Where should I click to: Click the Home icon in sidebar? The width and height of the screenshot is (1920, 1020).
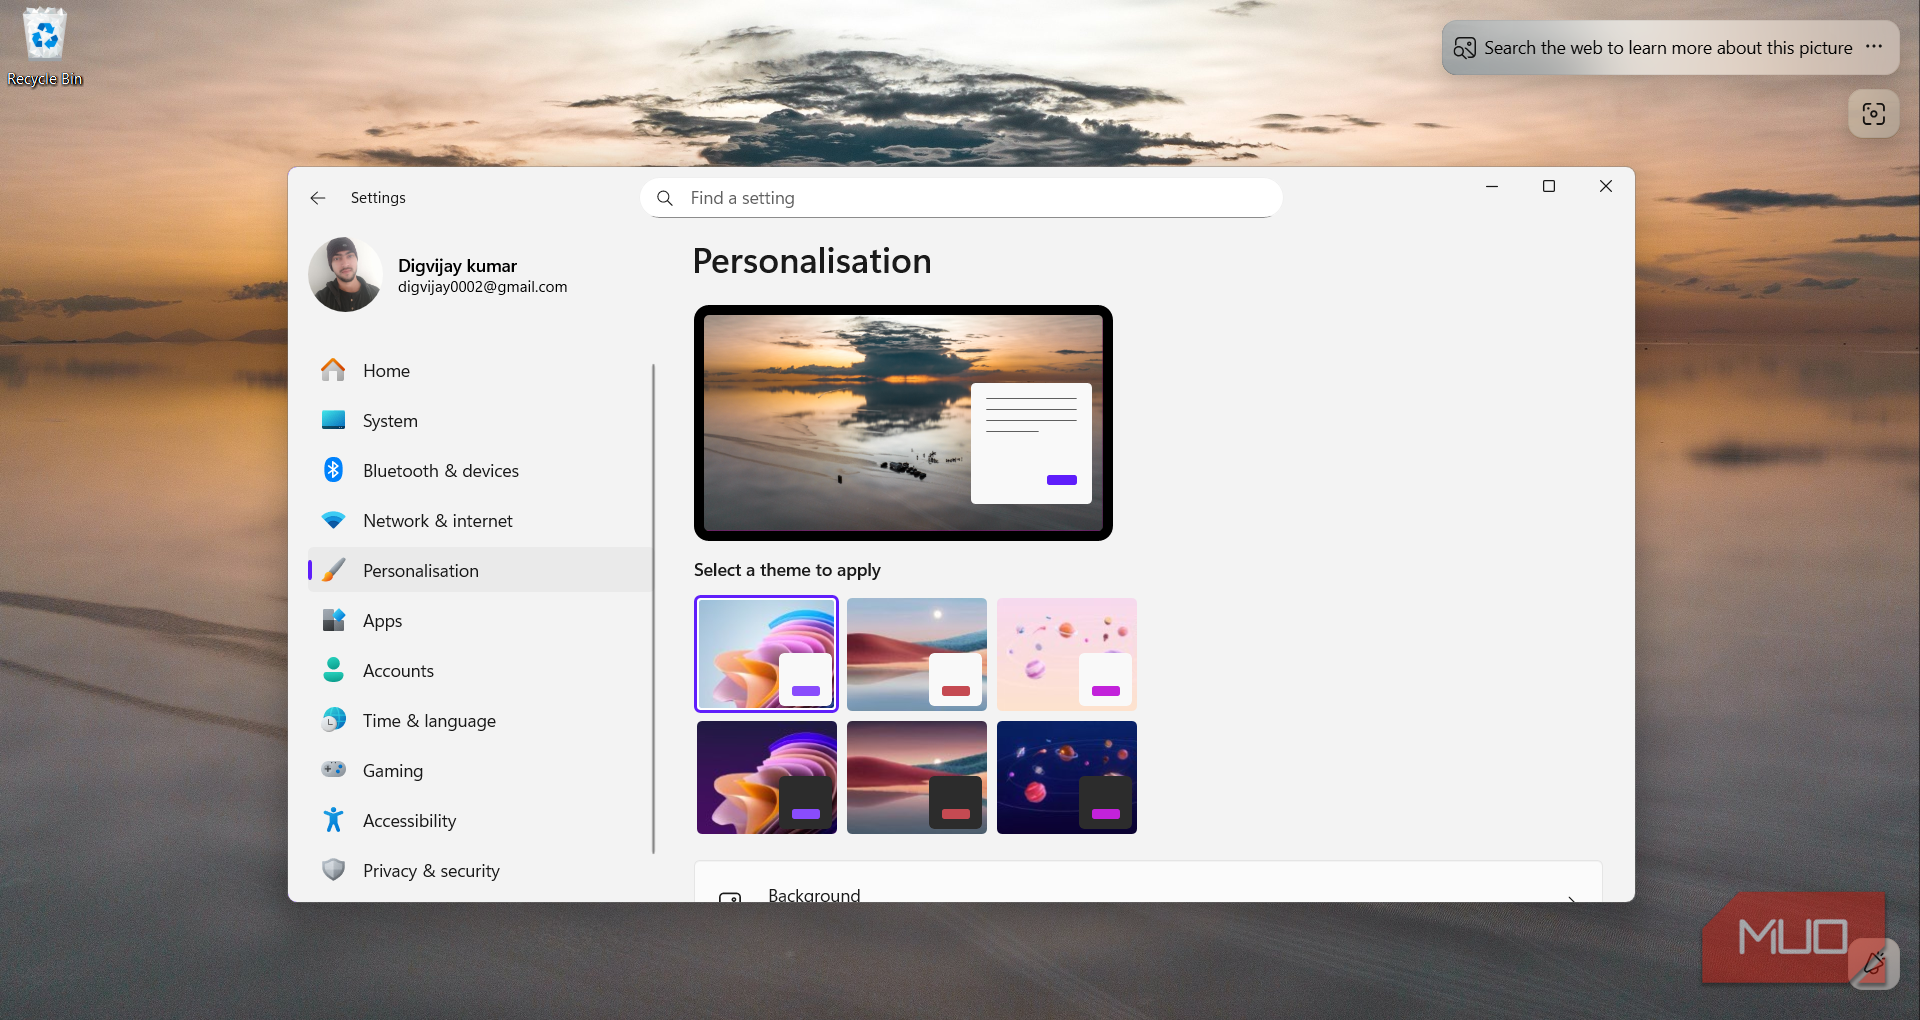pos(333,371)
